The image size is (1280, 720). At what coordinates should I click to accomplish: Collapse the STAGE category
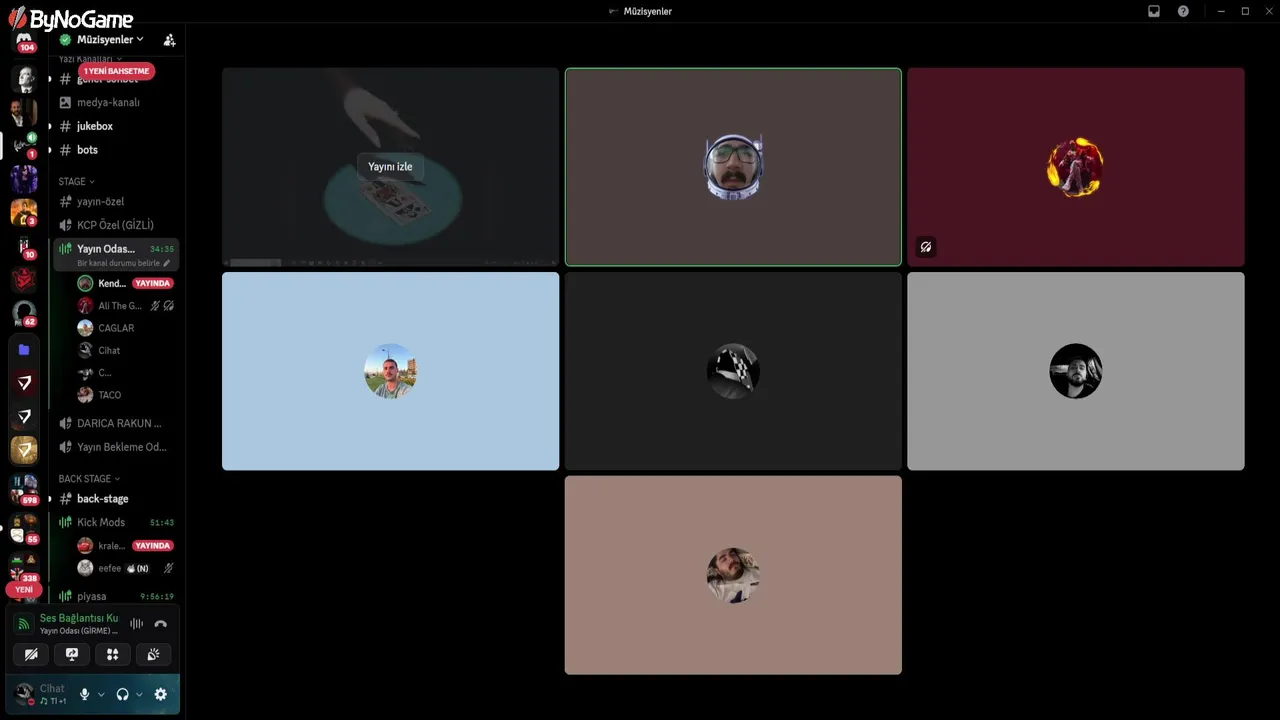click(x=76, y=182)
